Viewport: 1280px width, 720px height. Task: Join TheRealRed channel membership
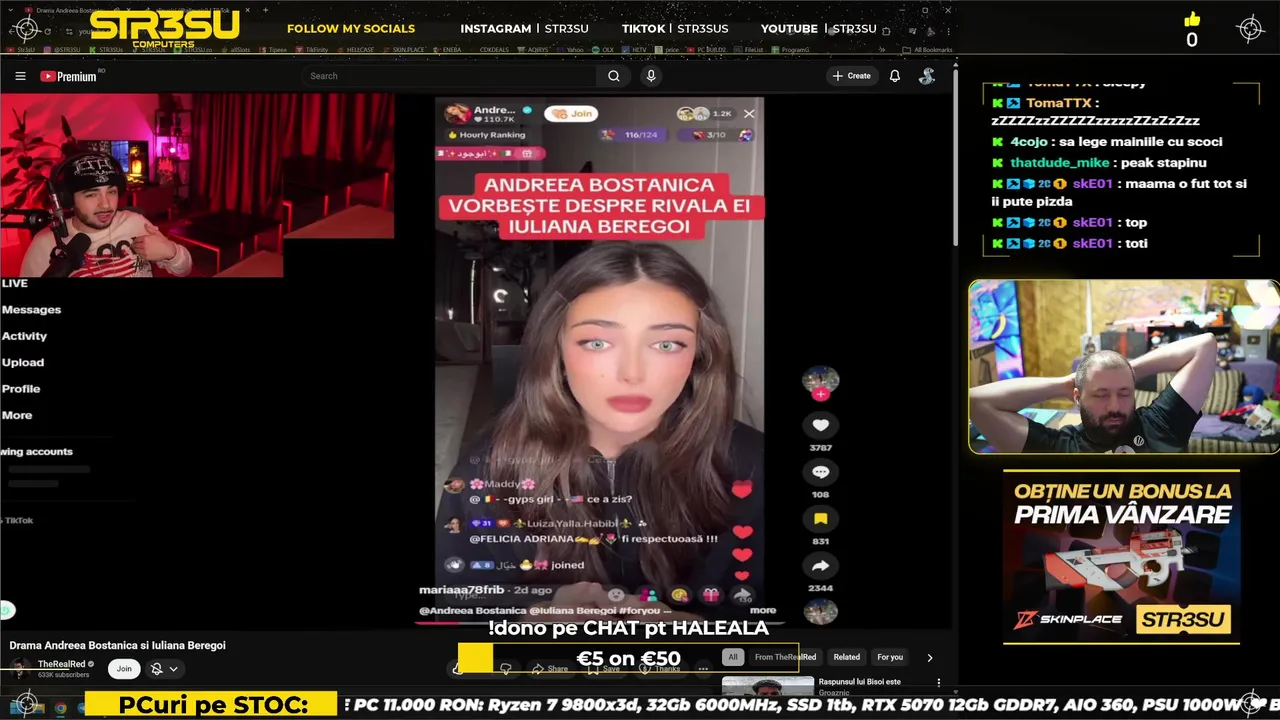pyautogui.click(x=124, y=668)
